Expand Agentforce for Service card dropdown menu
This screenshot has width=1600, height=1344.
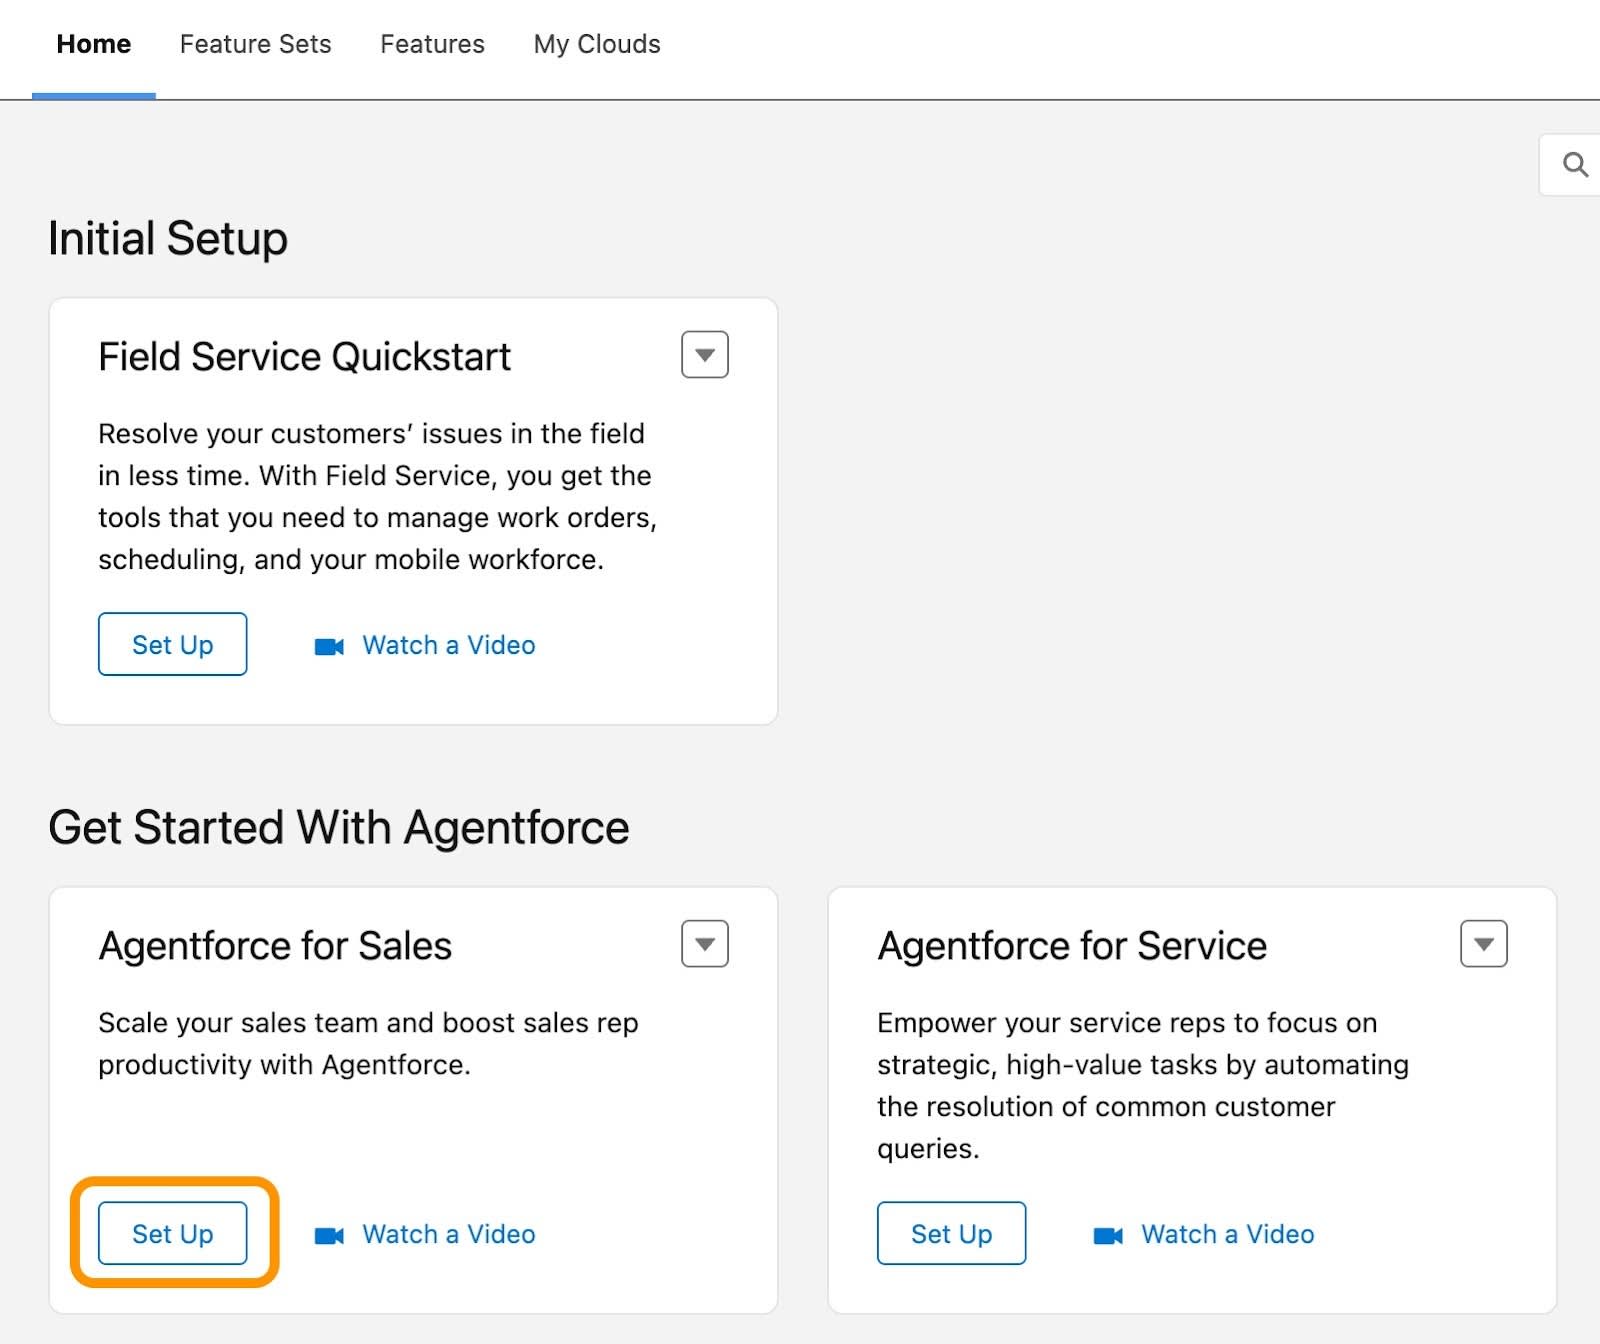(x=1484, y=944)
